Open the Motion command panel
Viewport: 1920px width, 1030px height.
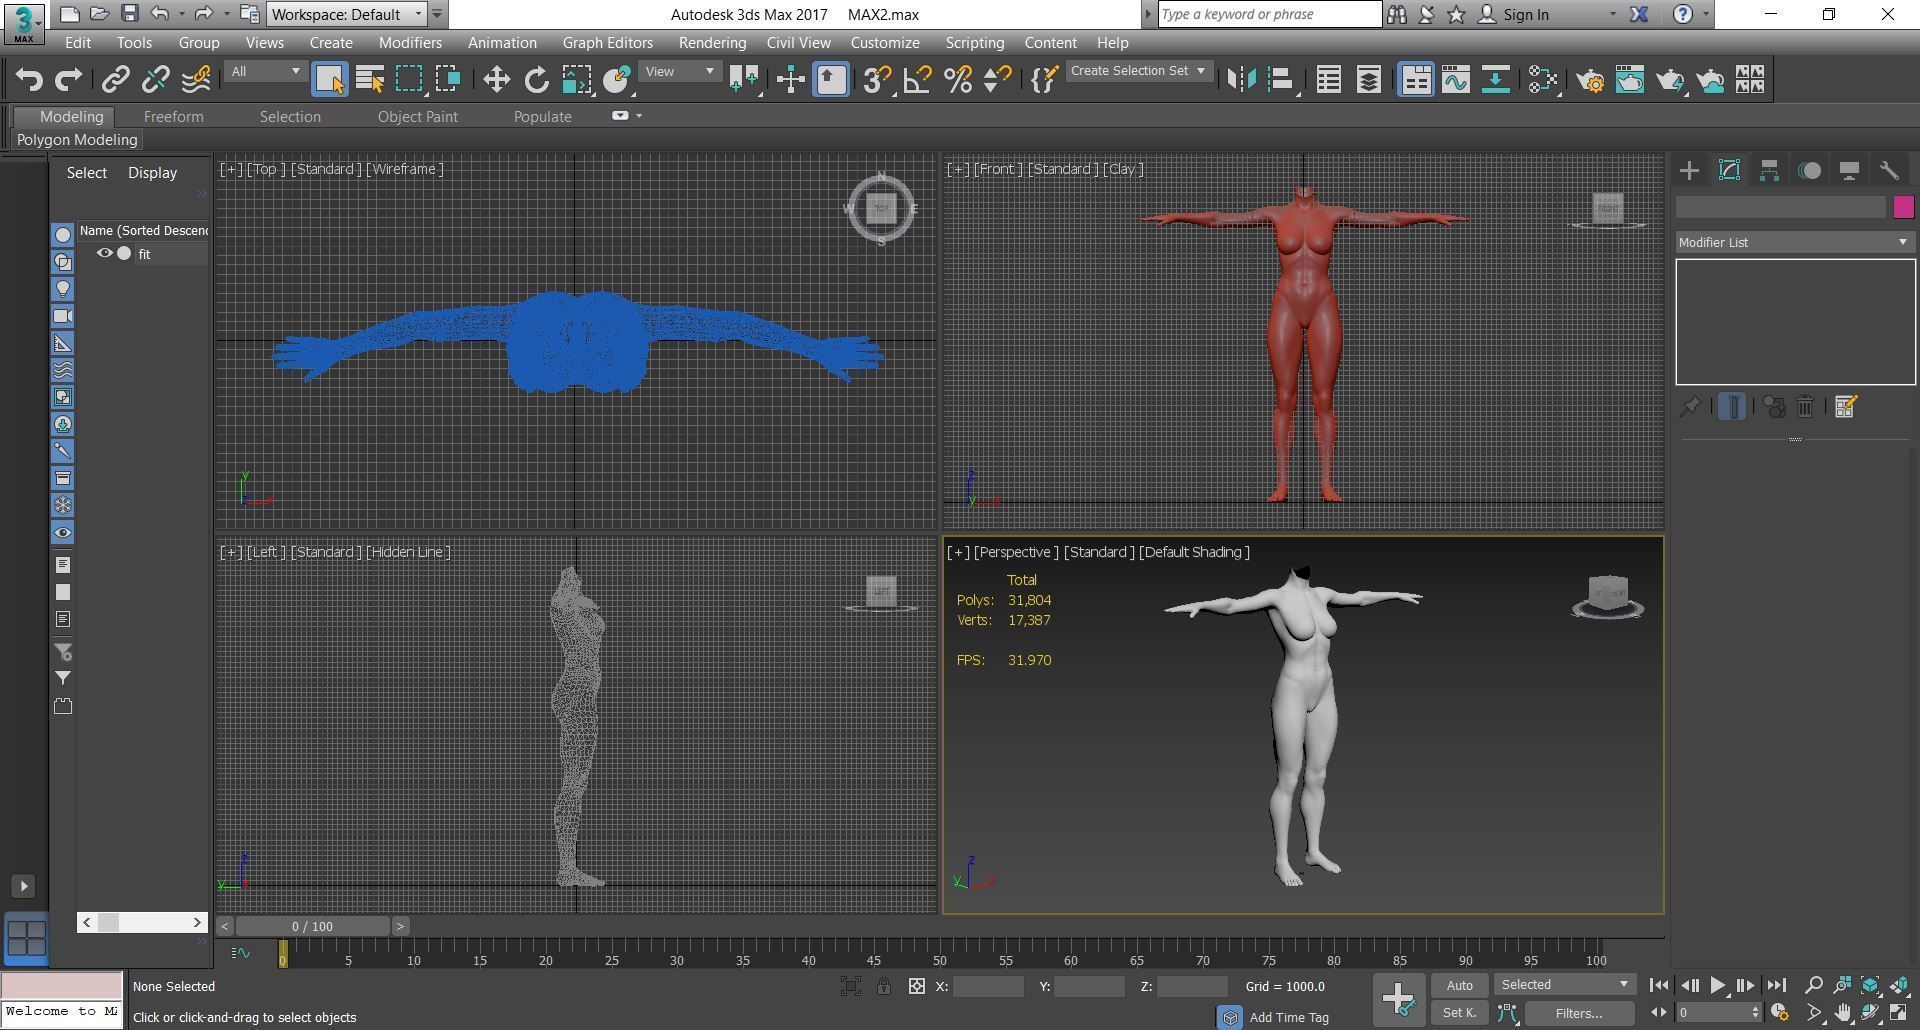[x=1809, y=170]
